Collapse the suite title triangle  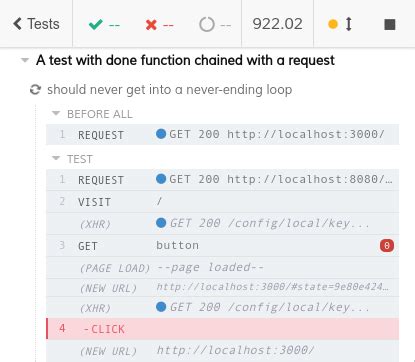25,60
